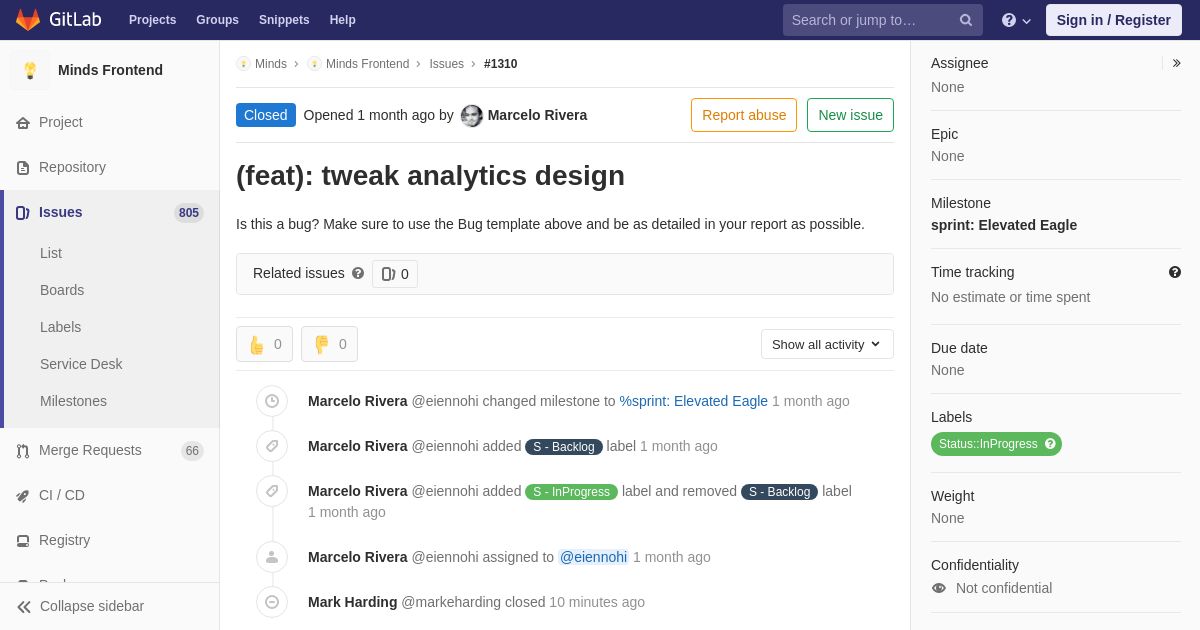Collapse the right sidebar with double chevron
Screen dimensions: 1200x630
[x=1176, y=63]
